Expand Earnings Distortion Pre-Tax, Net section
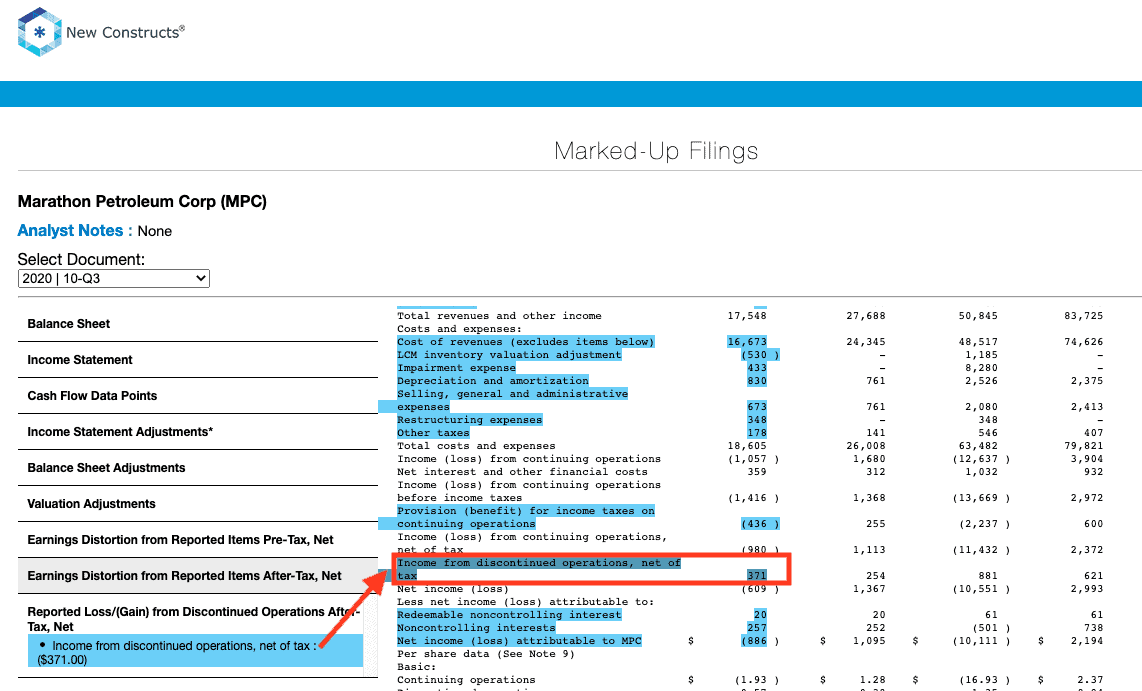This screenshot has width=1142, height=691. point(181,540)
